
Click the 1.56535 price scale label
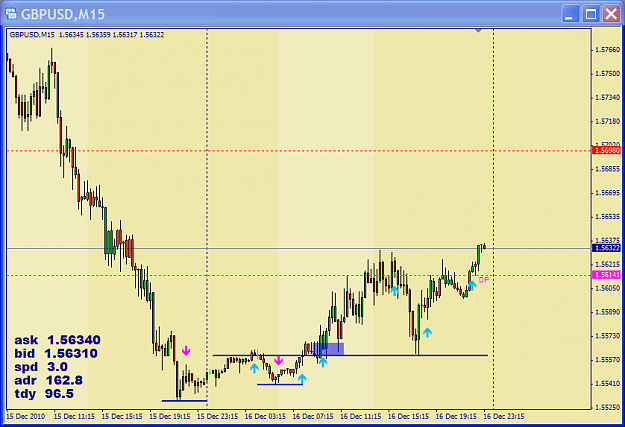(x=607, y=217)
